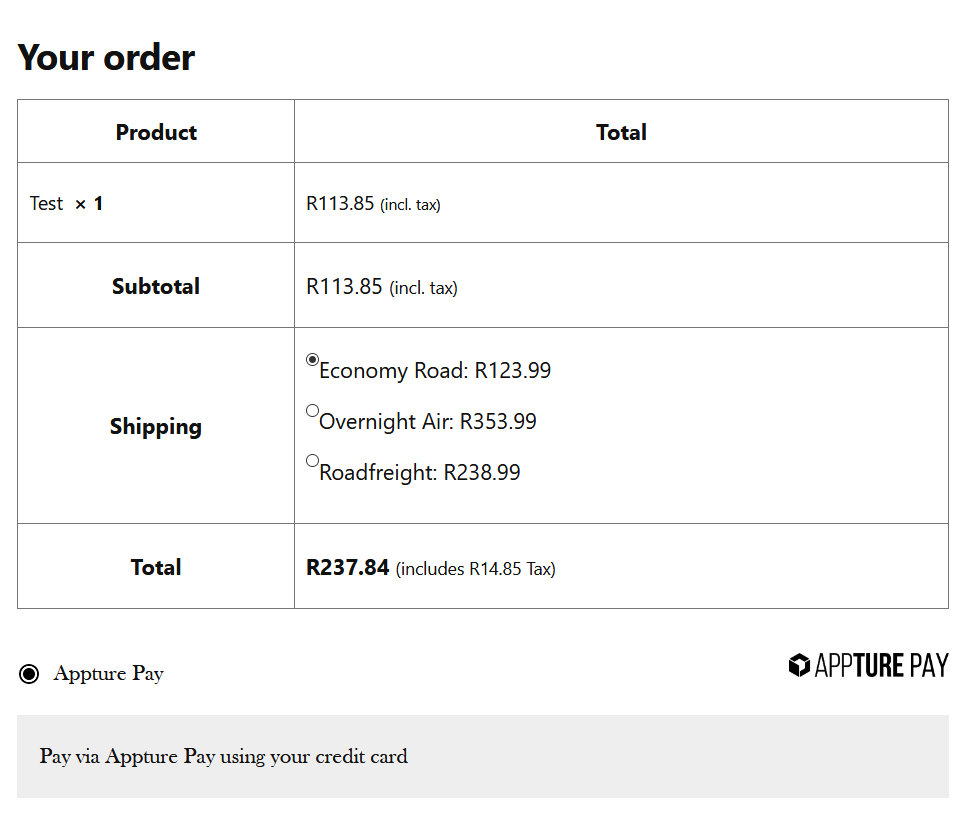Click the Test × 1 product cell
Screen dimensions: 972x821
(x=66, y=204)
